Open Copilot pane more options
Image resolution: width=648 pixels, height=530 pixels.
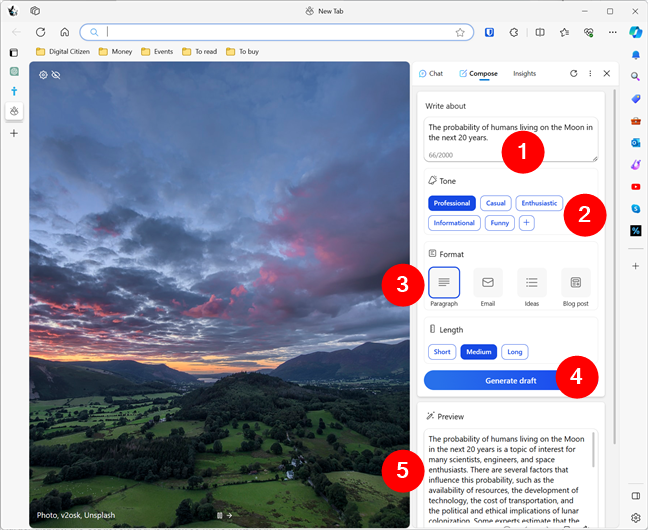590,73
